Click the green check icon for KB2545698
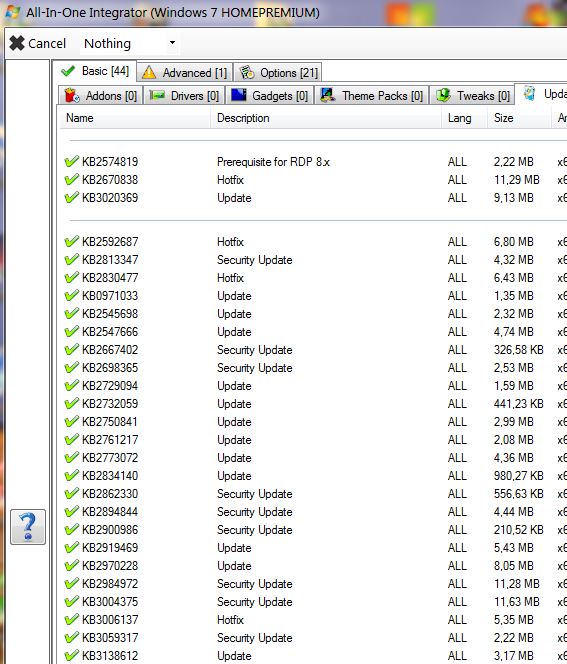Viewport: 567px width, 664px height. tap(72, 313)
